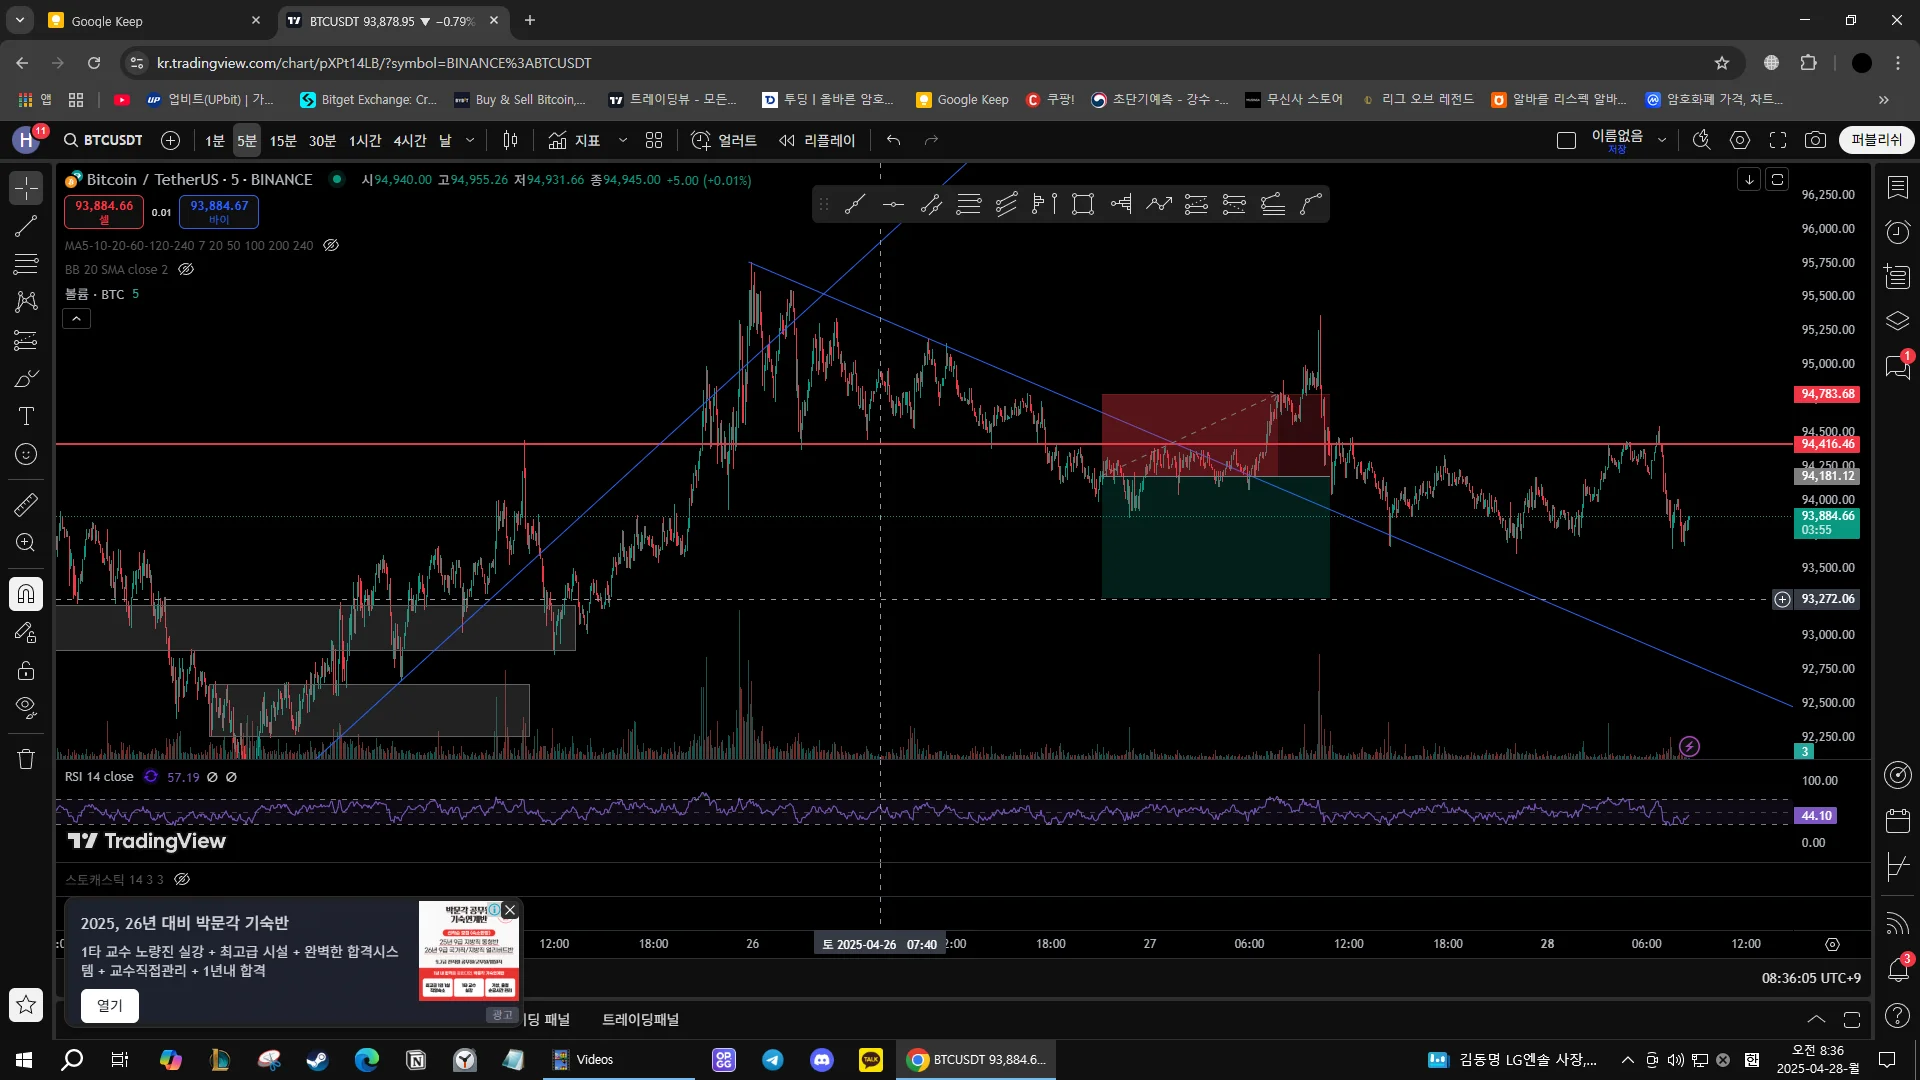1920x1080 pixels.
Task: Click the red Sell price button
Action: pyautogui.click(x=104, y=211)
